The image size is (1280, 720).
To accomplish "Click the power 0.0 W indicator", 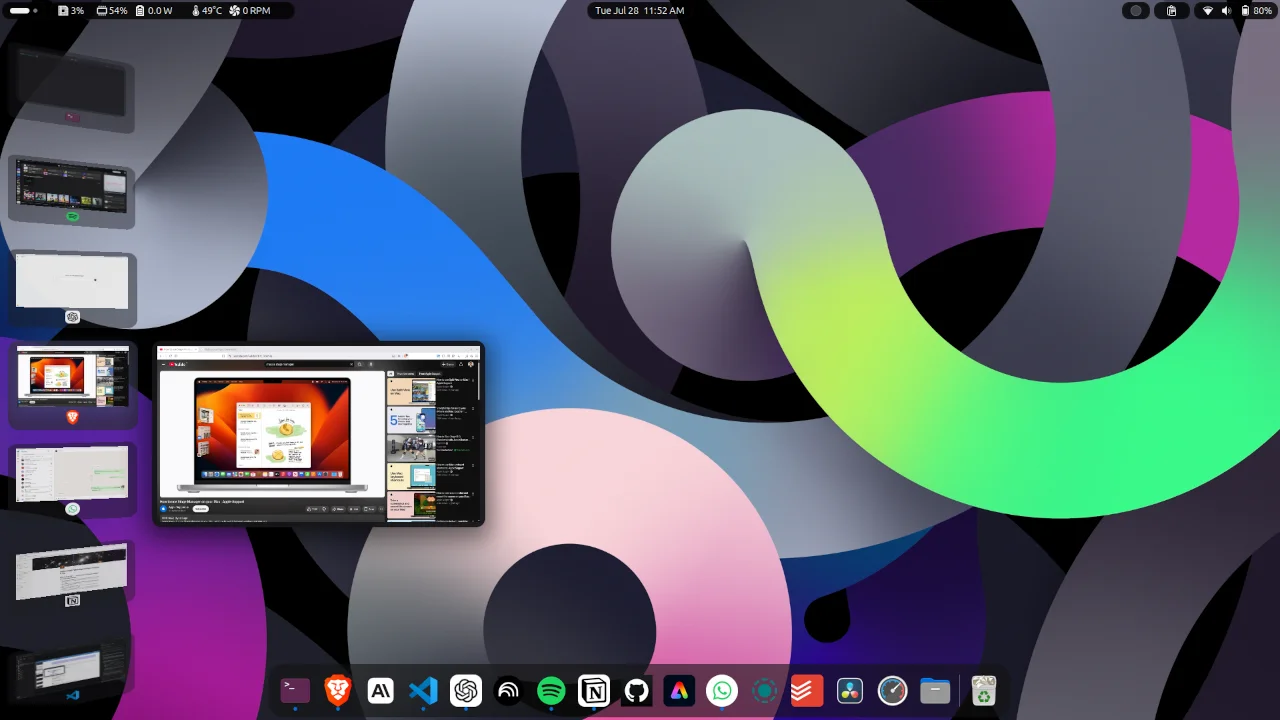I will click(154, 10).
